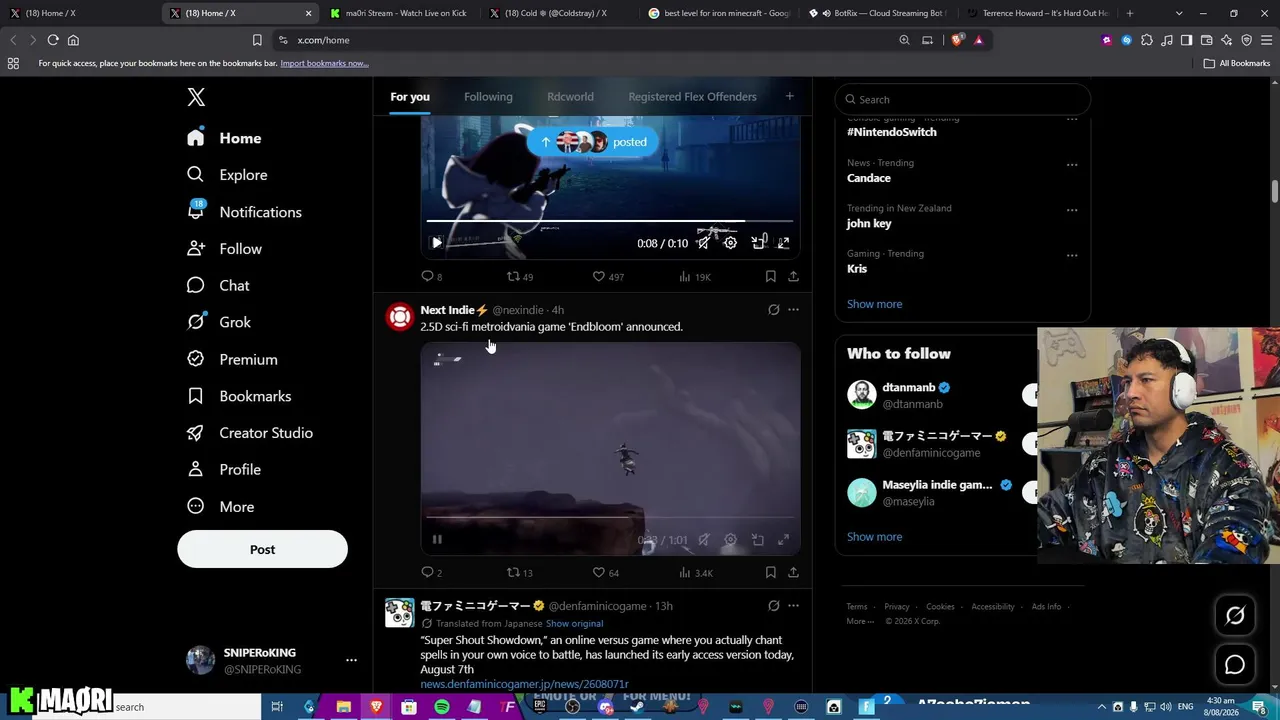The height and width of the screenshot is (720, 1280).
Task: Go to Home in the sidebar
Action: 225,138
